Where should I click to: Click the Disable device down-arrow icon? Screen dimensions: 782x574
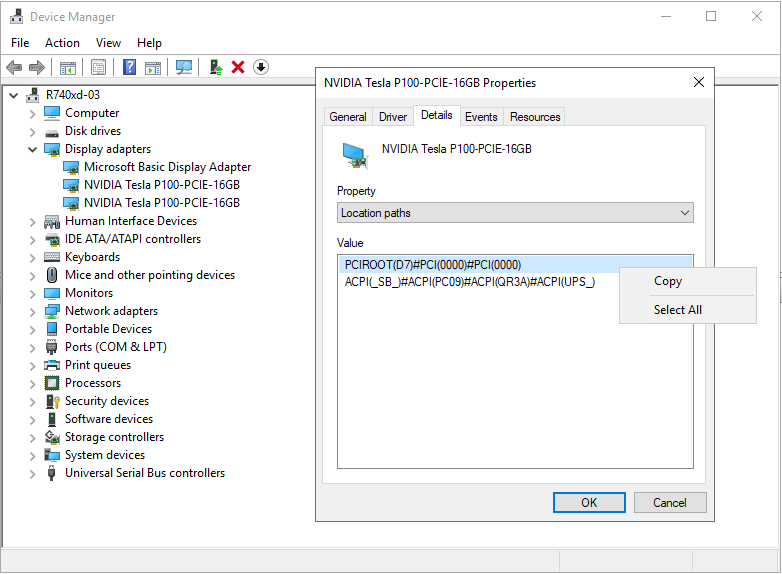[x=261, y=67]
